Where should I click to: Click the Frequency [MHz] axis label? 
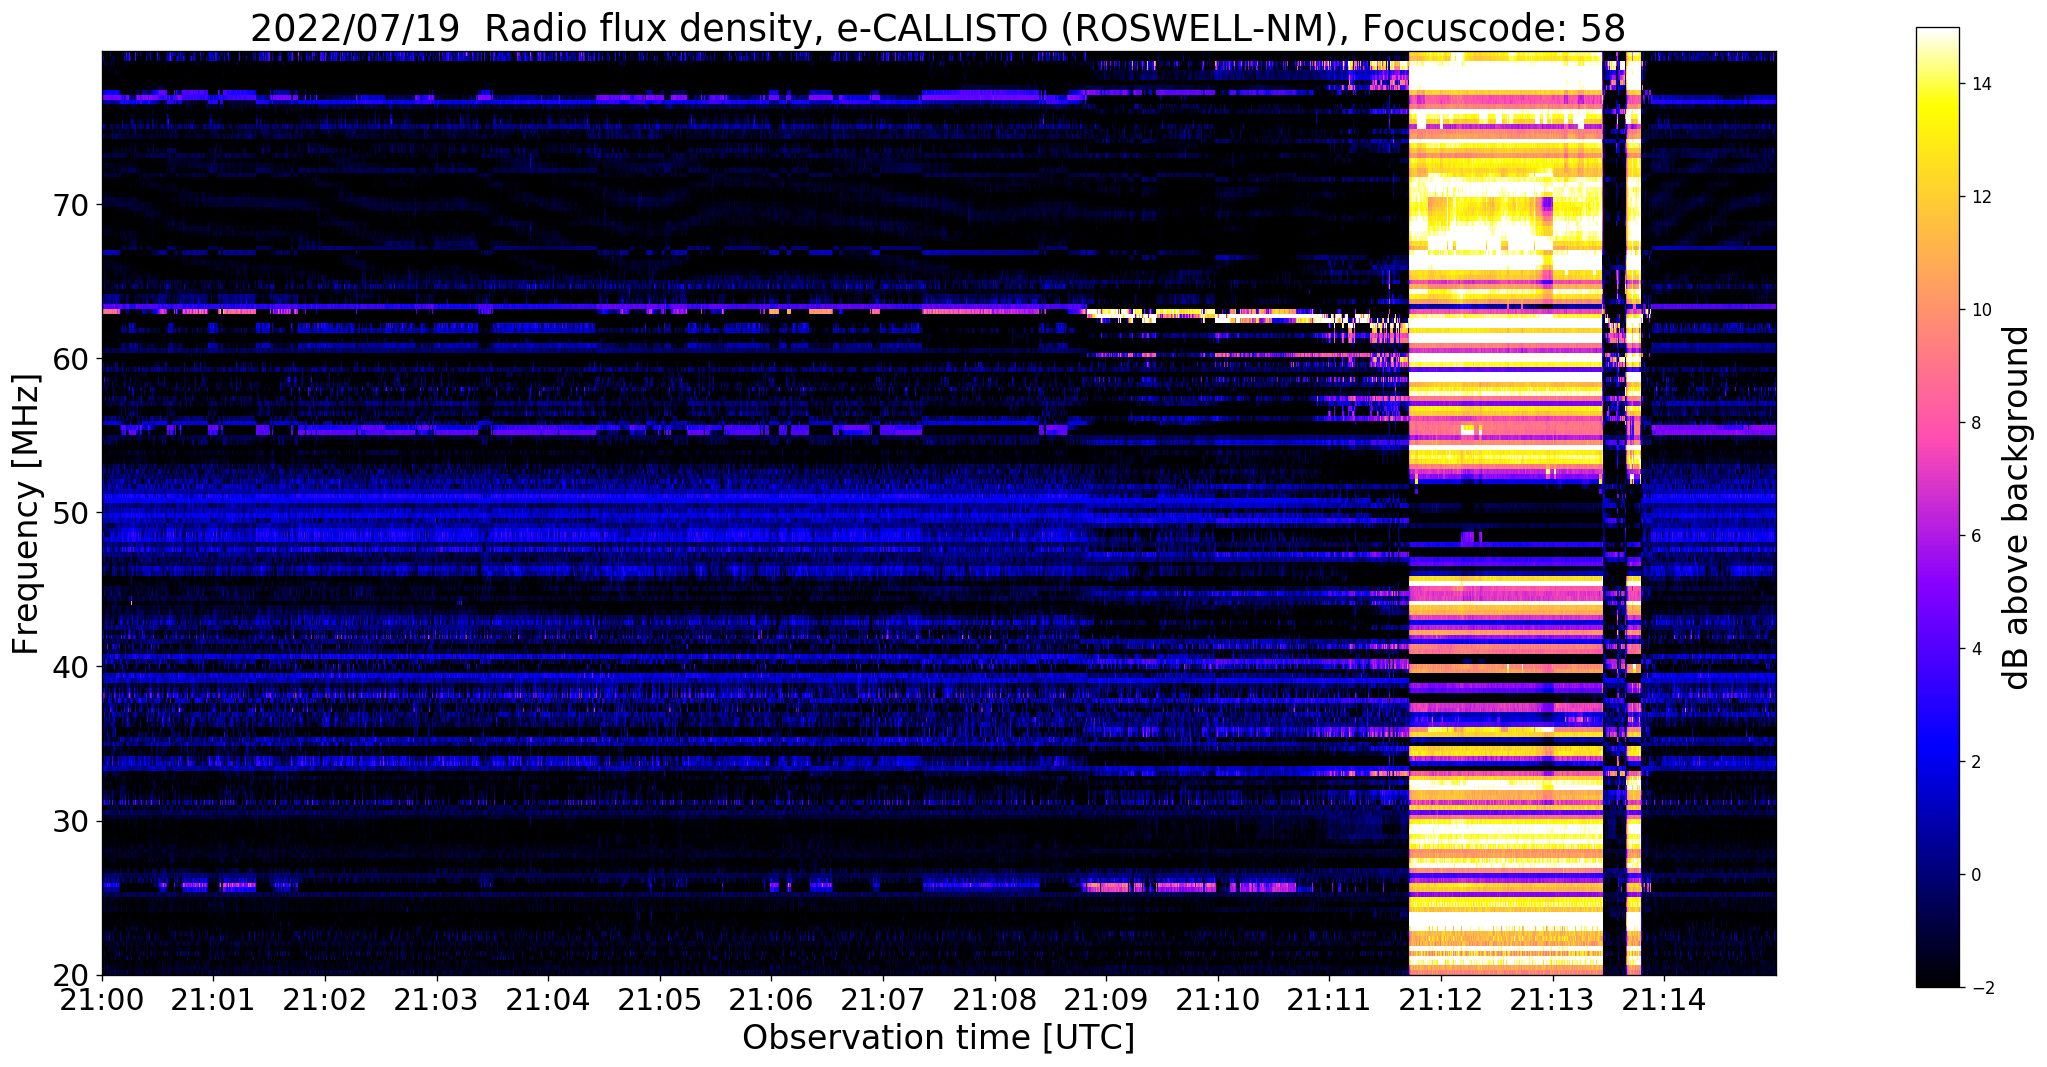[26, 514]
